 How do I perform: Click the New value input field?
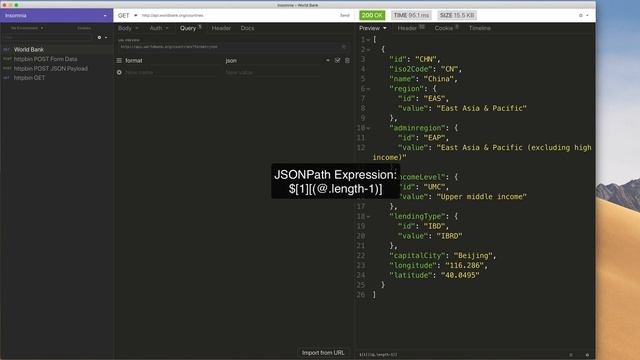pyautogui.click(x=273, y=72)
